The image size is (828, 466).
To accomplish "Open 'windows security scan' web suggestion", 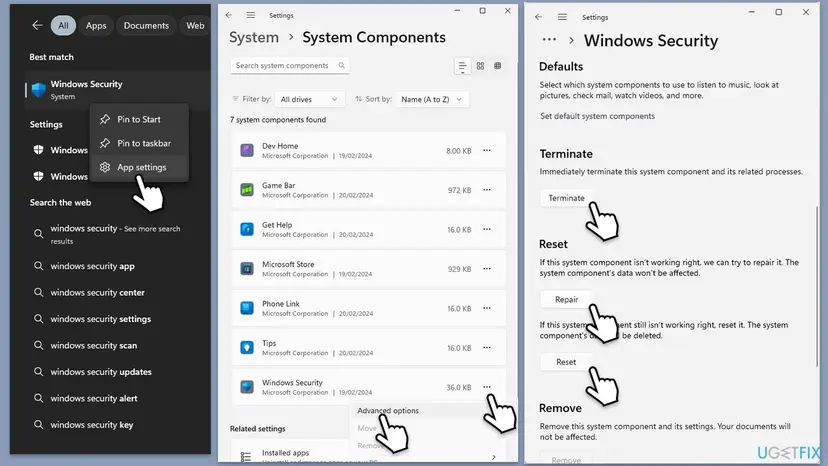I will click(93, 346).
